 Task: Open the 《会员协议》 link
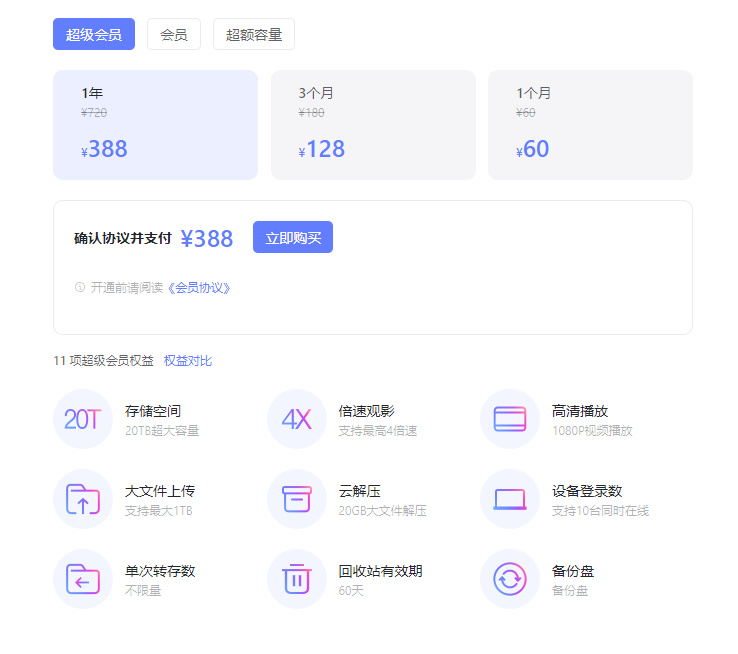(200, 288)
